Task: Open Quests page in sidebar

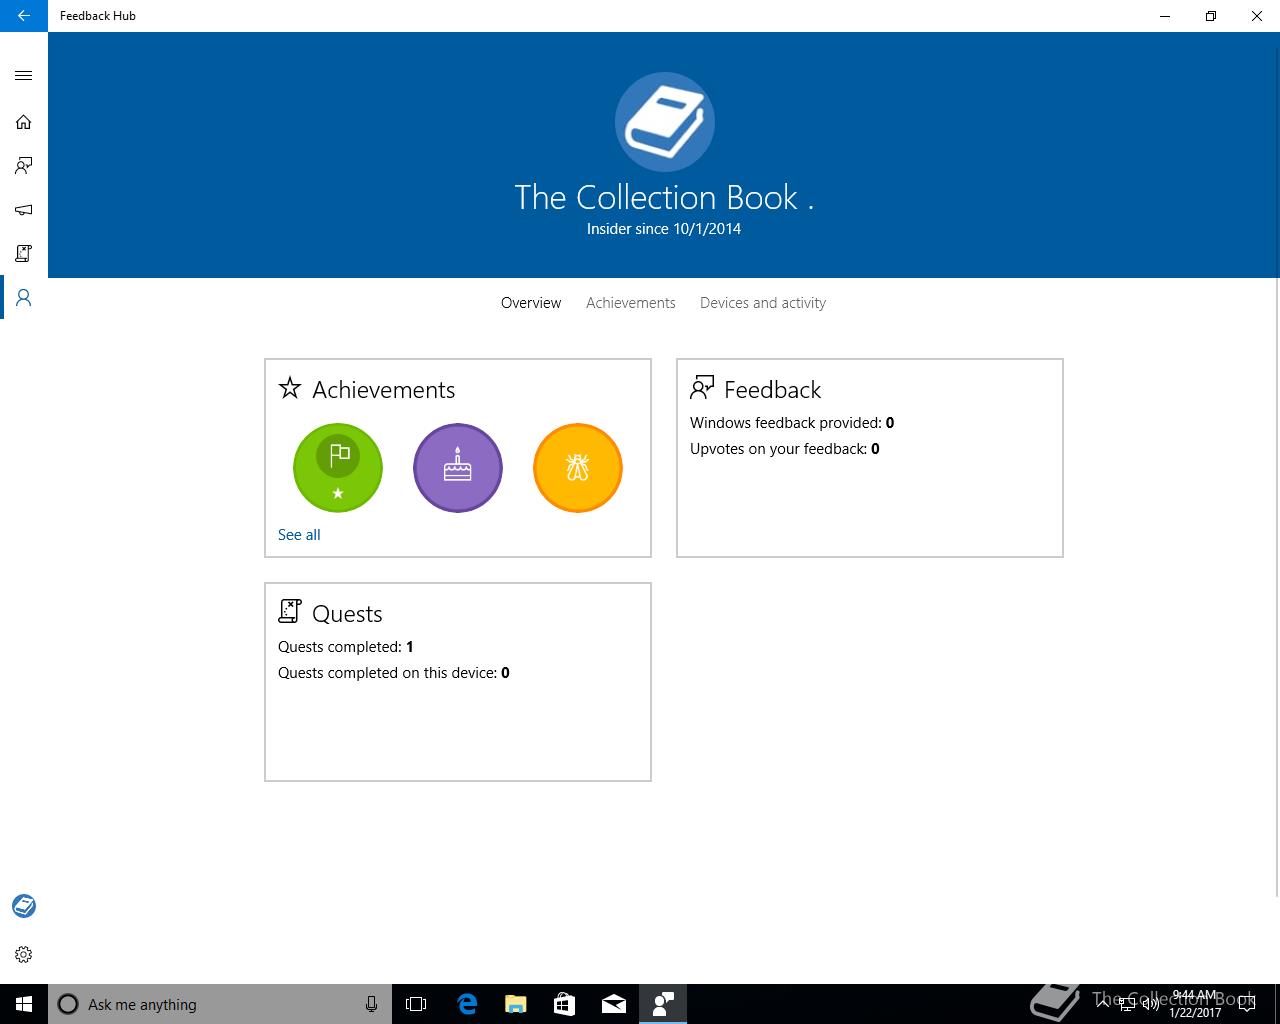Action: point(24,254)
